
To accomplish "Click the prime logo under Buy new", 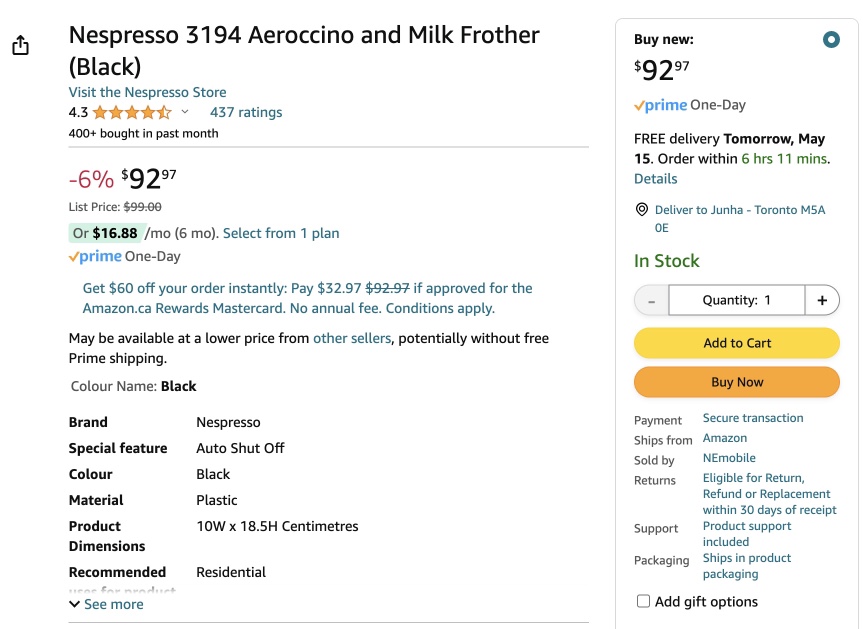I will [x=660, y=105].
